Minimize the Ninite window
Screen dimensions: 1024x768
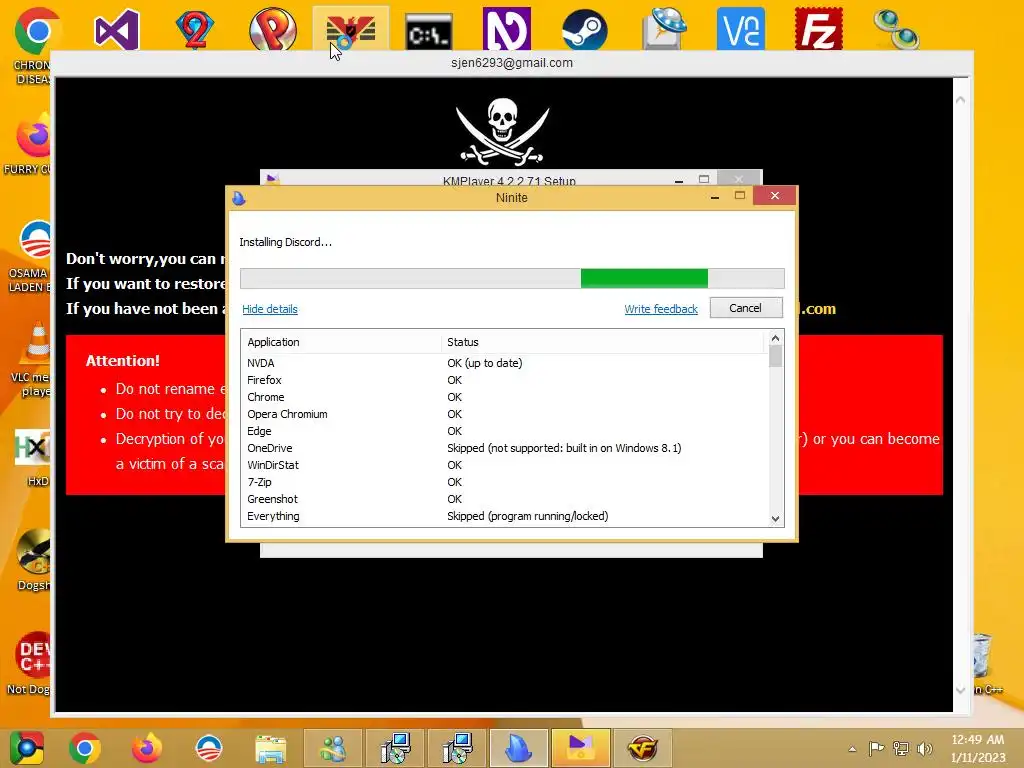point(715,196)
